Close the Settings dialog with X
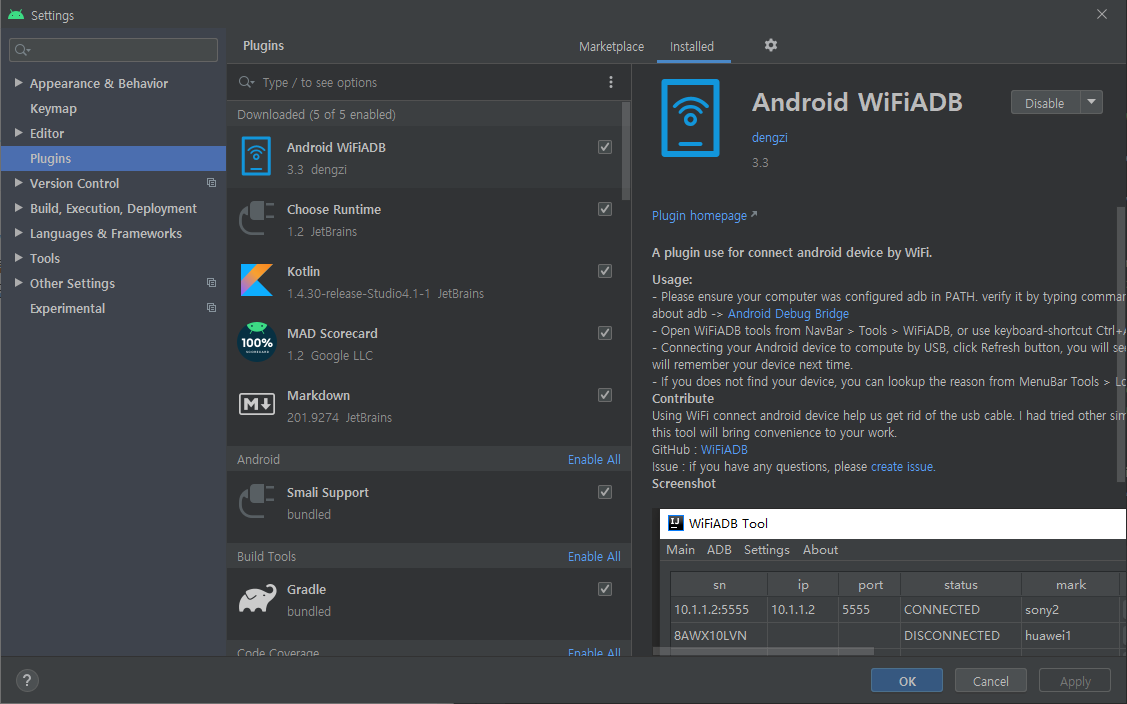This screenshot has height=704, width=1127. pos(1102,14)
